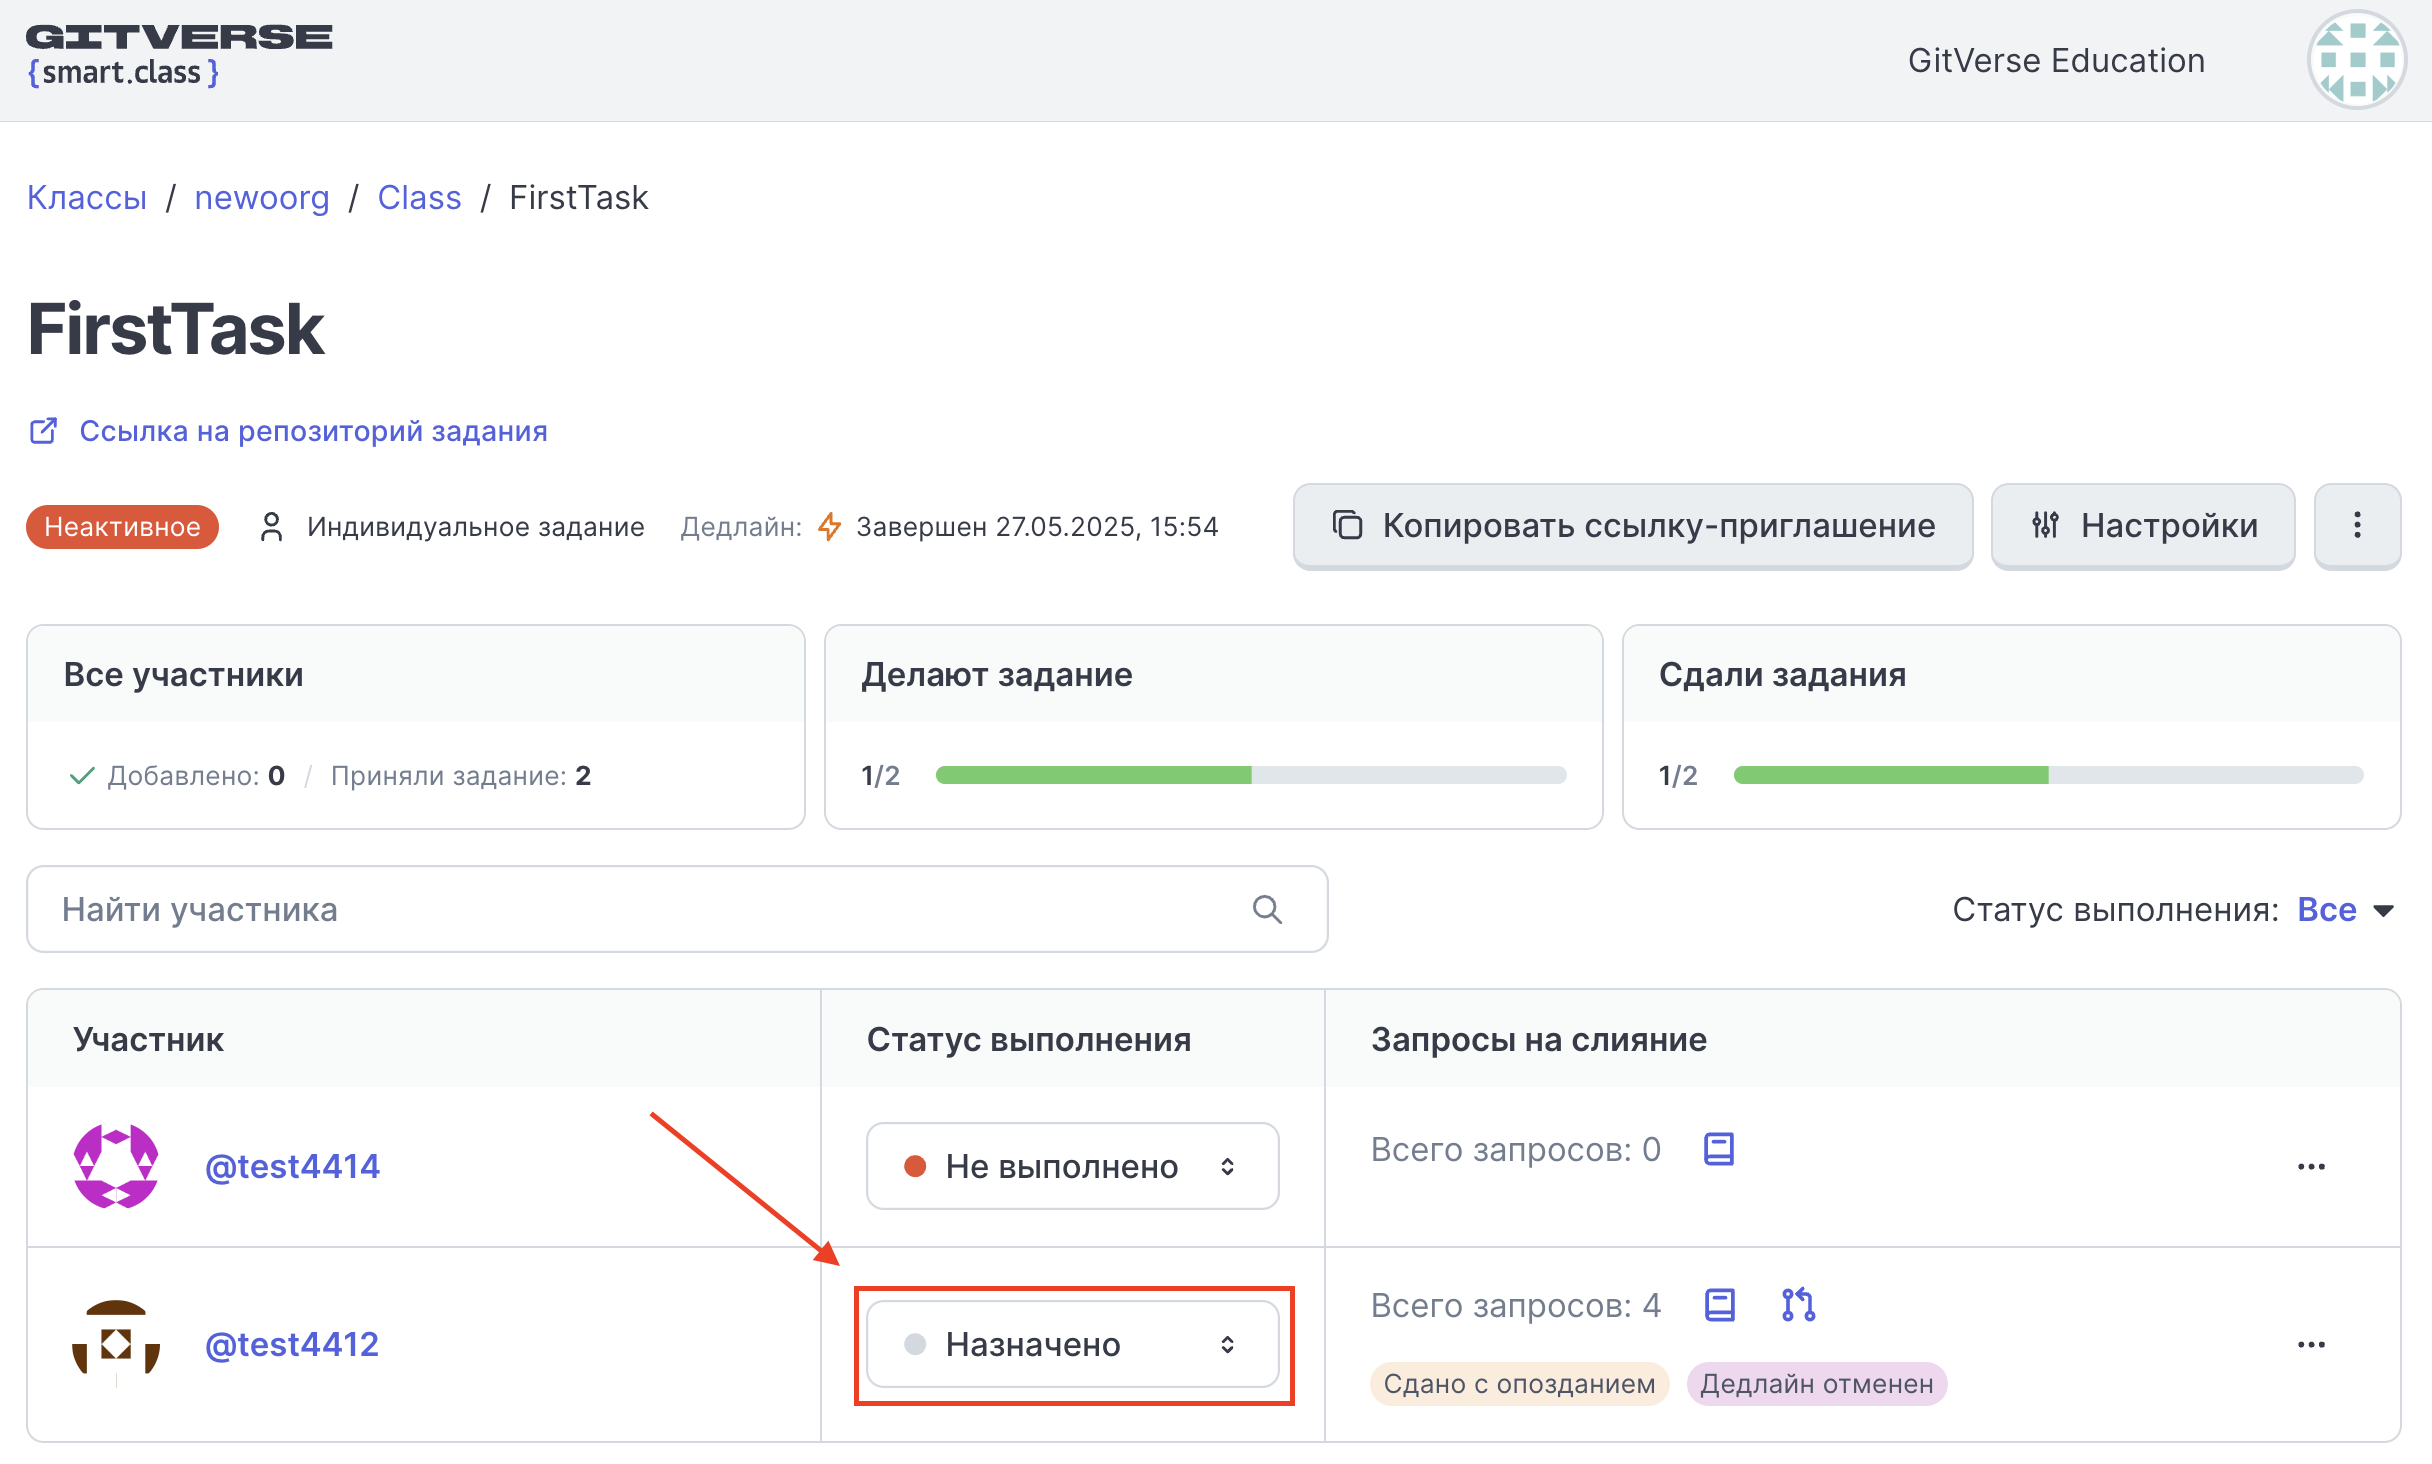Click Делают задание card title
The height and width of the screenshot is (1464, 2432).
pyautogui.click(x=996, y=674)
